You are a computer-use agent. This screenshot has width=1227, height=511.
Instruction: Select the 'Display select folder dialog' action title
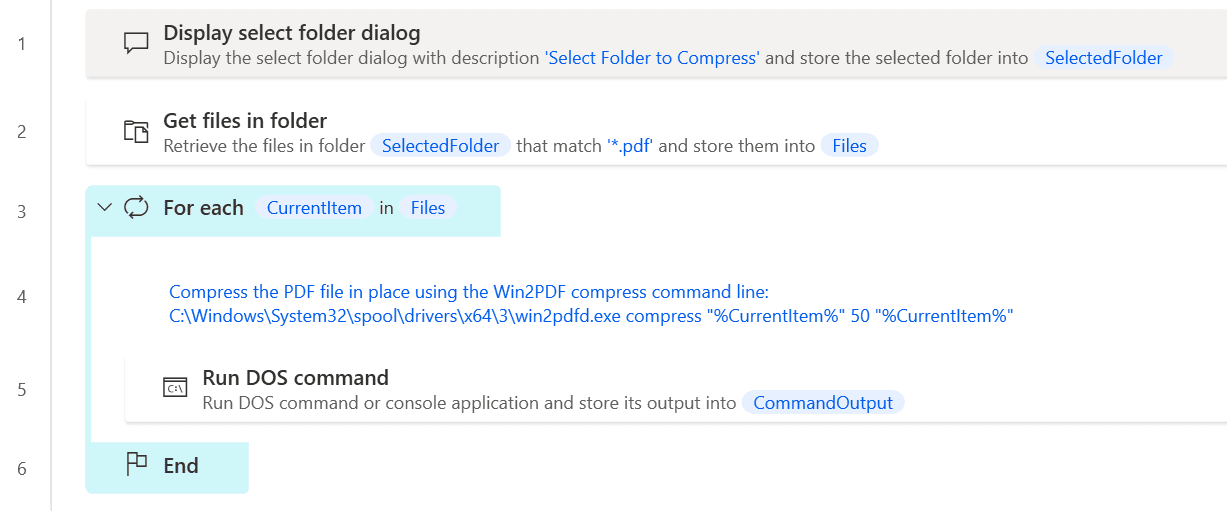[292, 33]
